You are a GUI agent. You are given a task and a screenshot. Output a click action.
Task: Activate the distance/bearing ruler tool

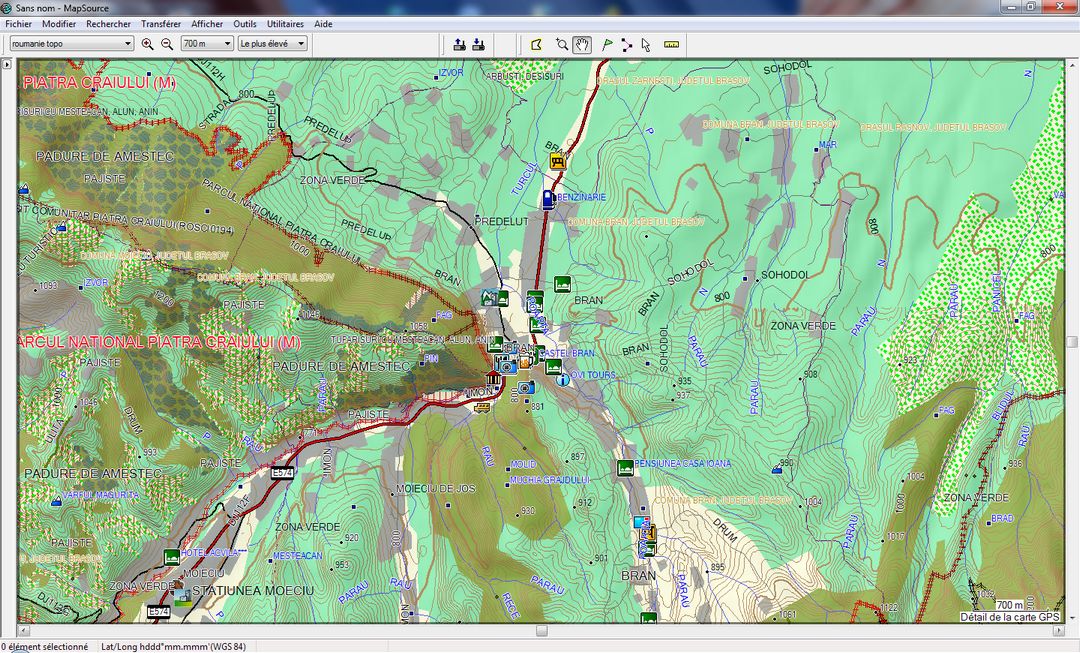pos(672,45)
